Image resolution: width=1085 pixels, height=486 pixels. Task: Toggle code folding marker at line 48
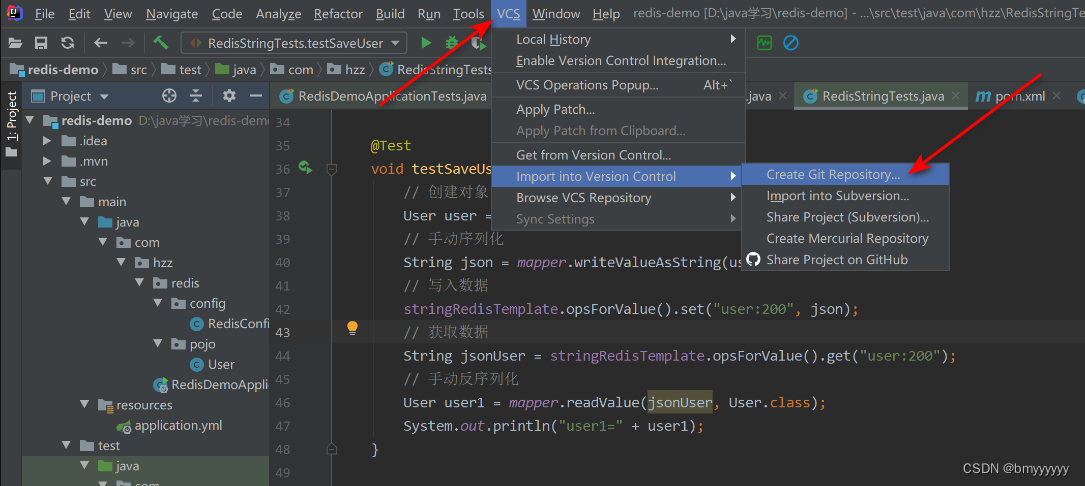331,449
